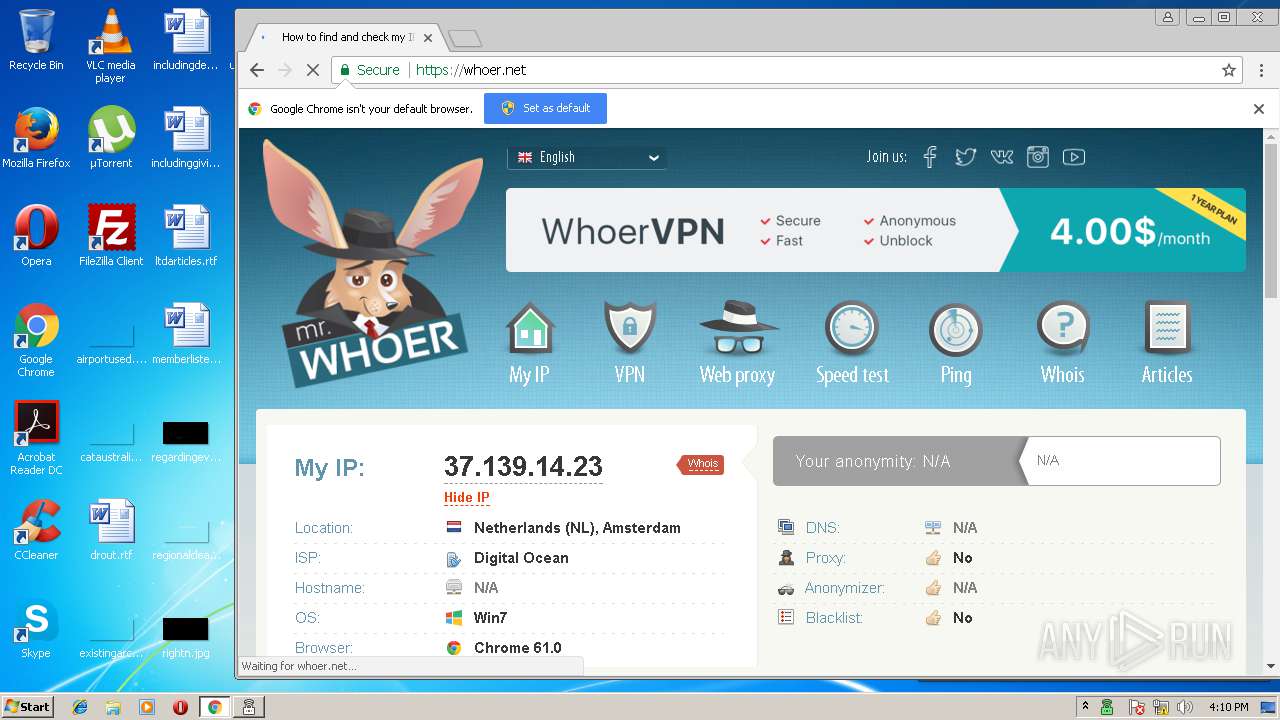Open Recycle Bin on desktop
The height and width of the screenshot is (720, 1280).
(36, 40)
